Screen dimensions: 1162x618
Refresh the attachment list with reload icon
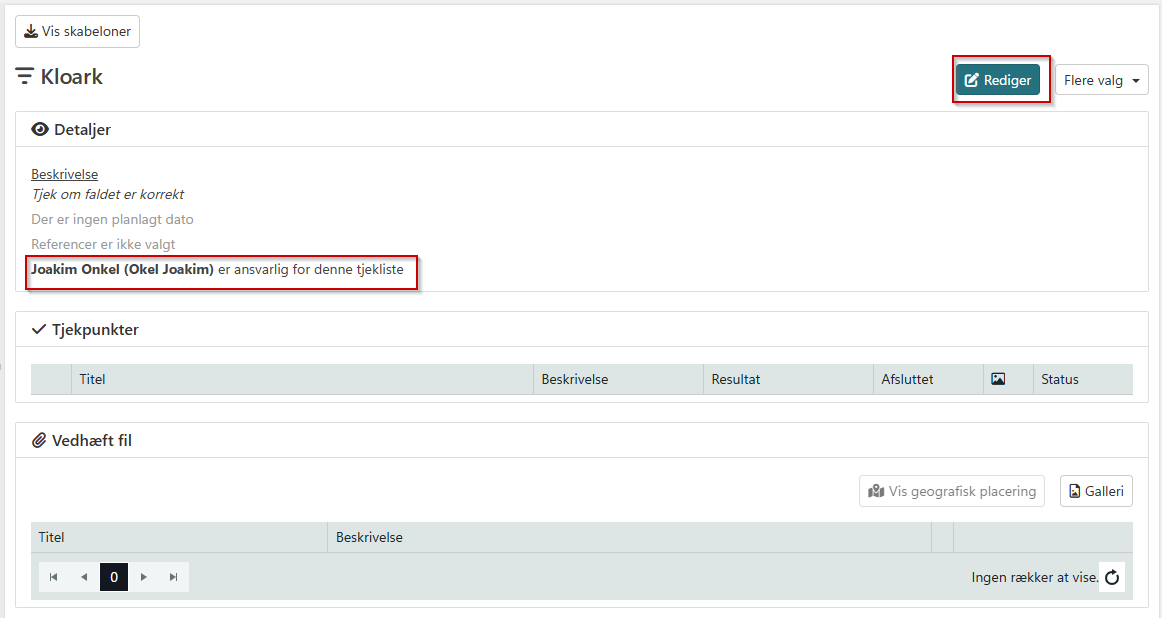click(1112, 577)
